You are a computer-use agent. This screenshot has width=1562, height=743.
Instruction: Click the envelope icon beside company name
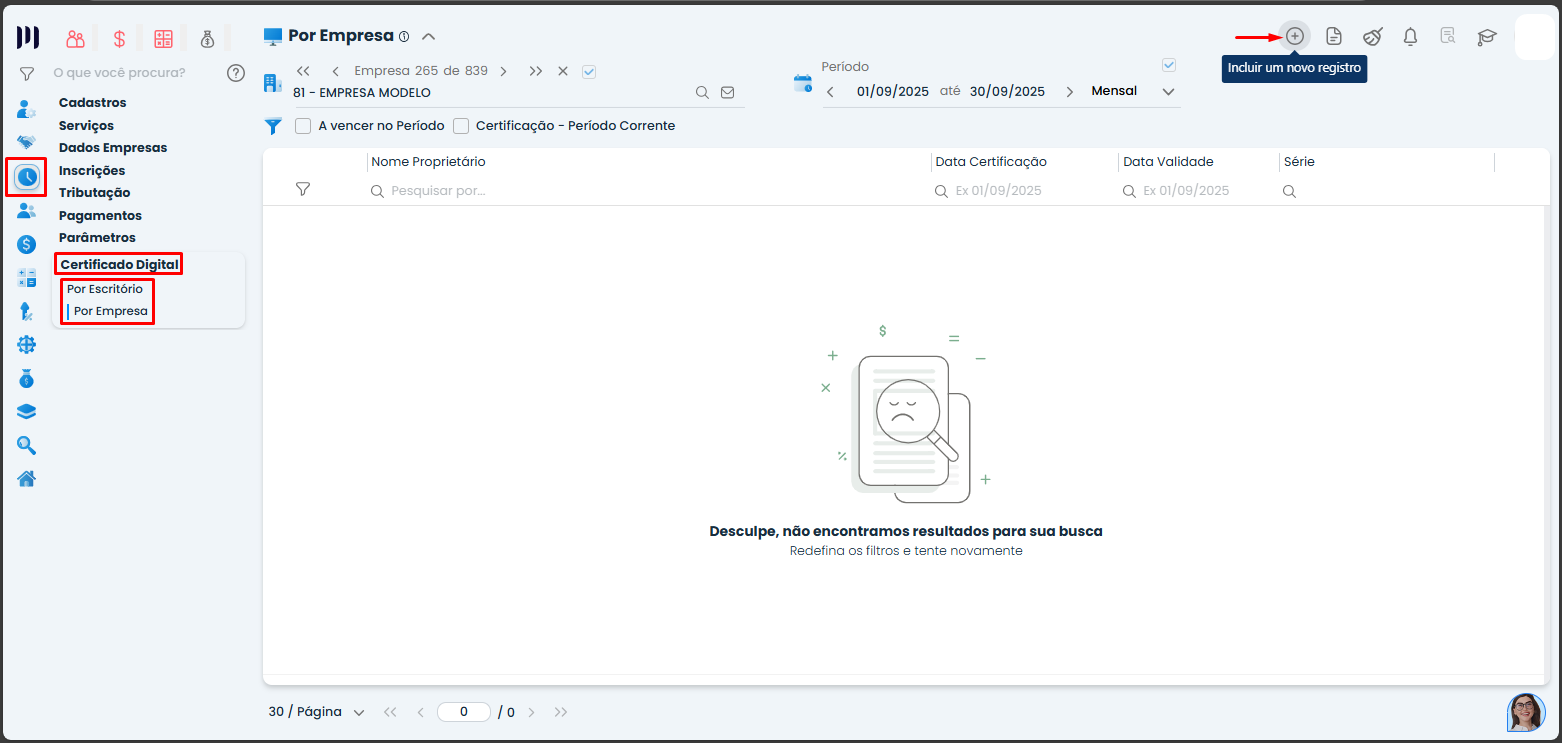tap(727, 92)
